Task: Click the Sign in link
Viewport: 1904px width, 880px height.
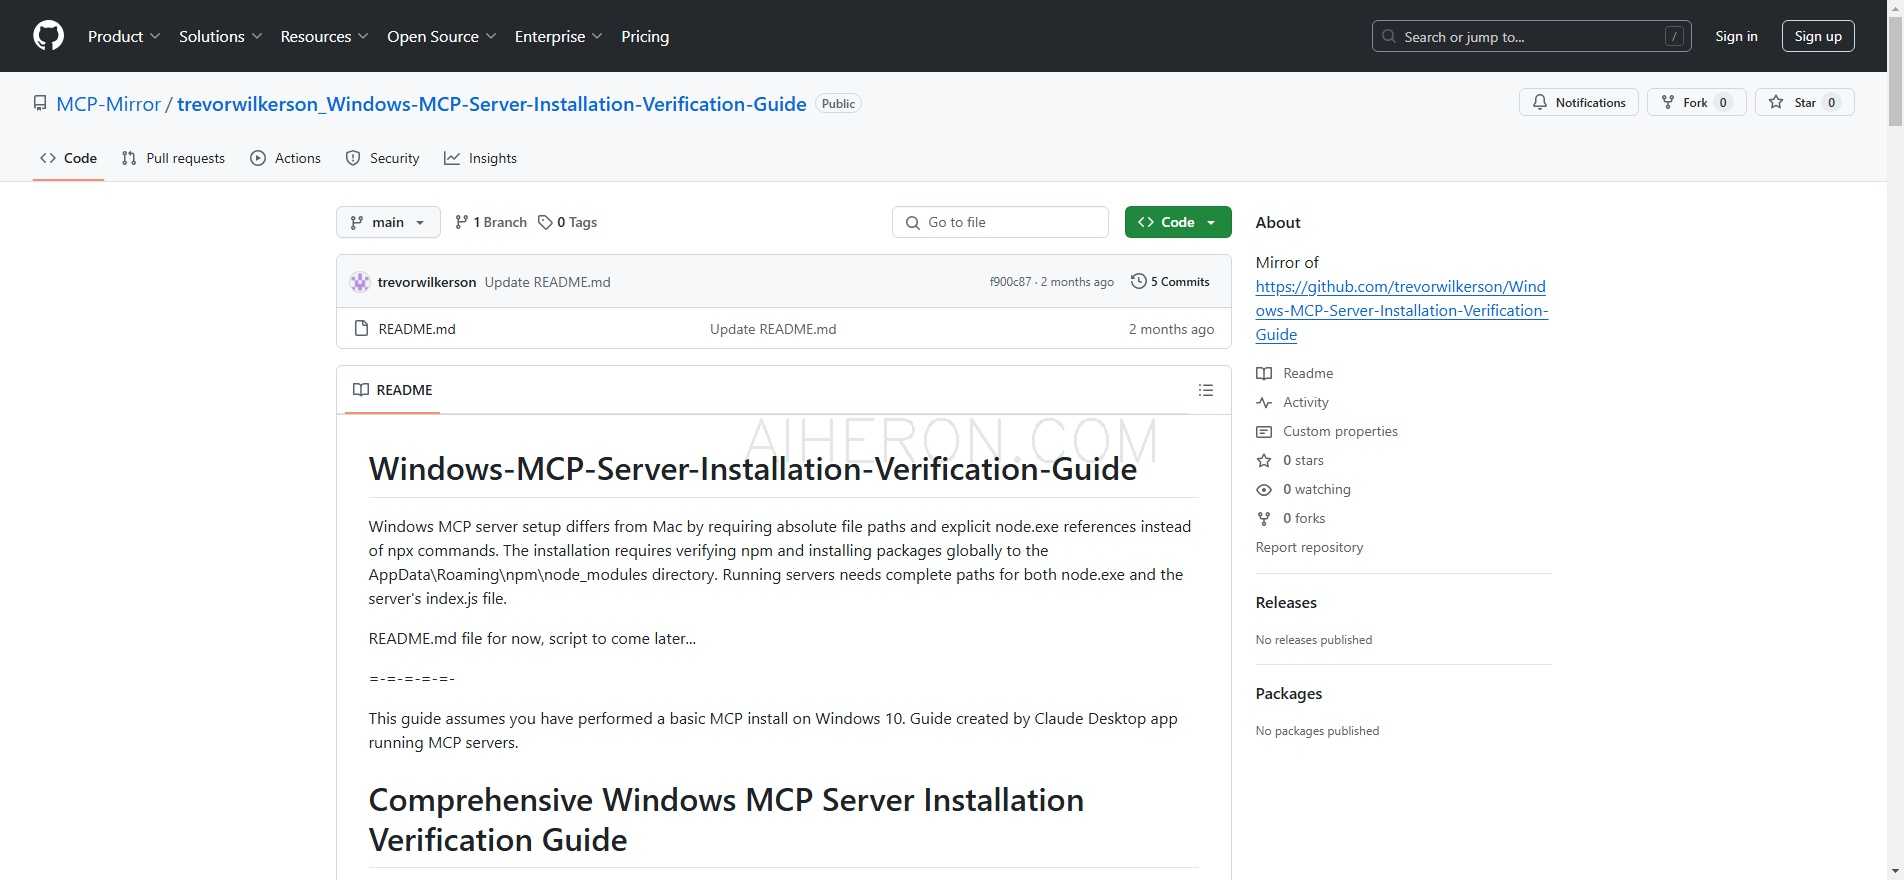Action: point(1736,36)
